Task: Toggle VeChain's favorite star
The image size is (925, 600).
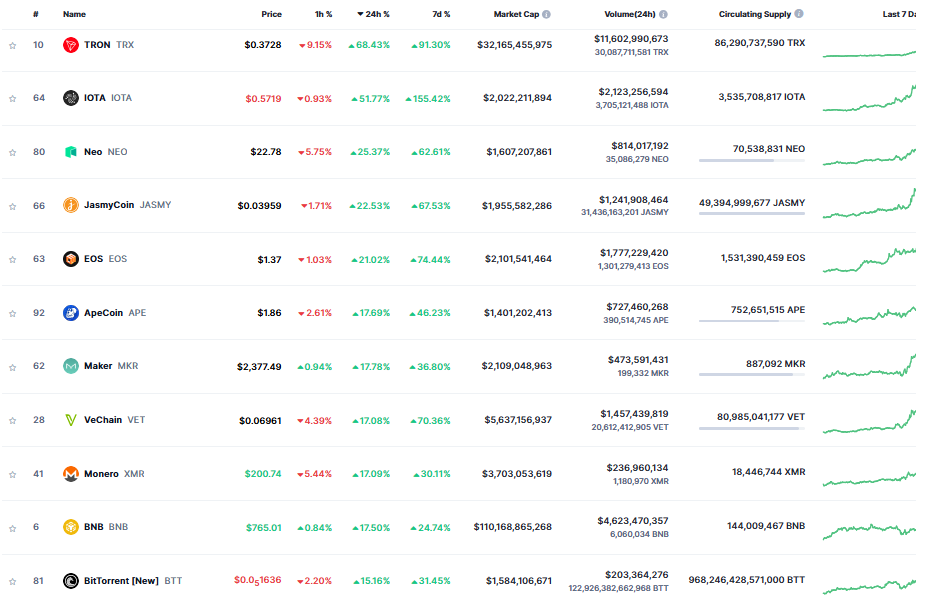Action: (x=12, y=421)
